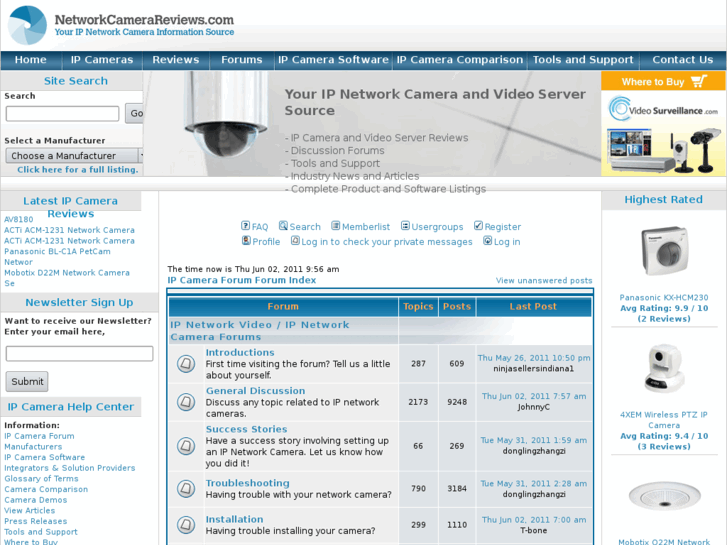Open the Installation forum link
The width and height of the screenshot is (727, 545).
point(235,519)
